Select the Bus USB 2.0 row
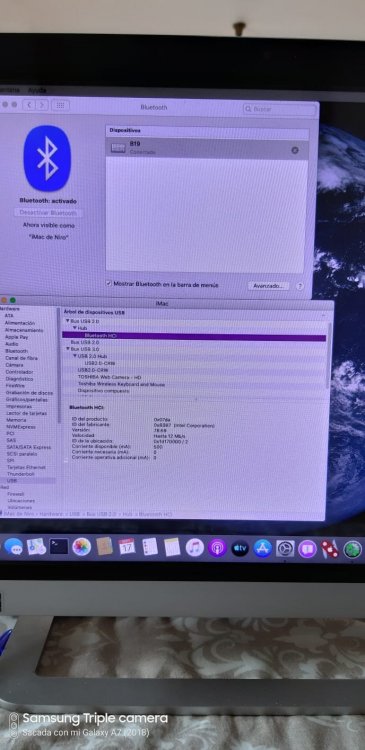Image resolution: width=365 pixels, height=750 pixels. click(194, 342)
